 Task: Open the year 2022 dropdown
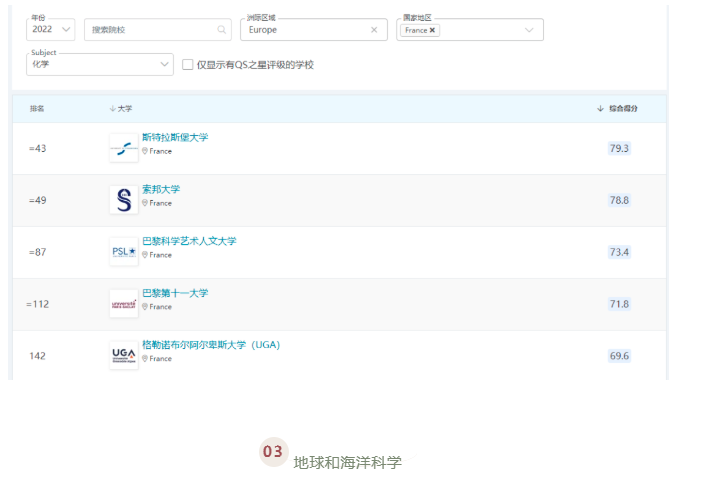51,30
